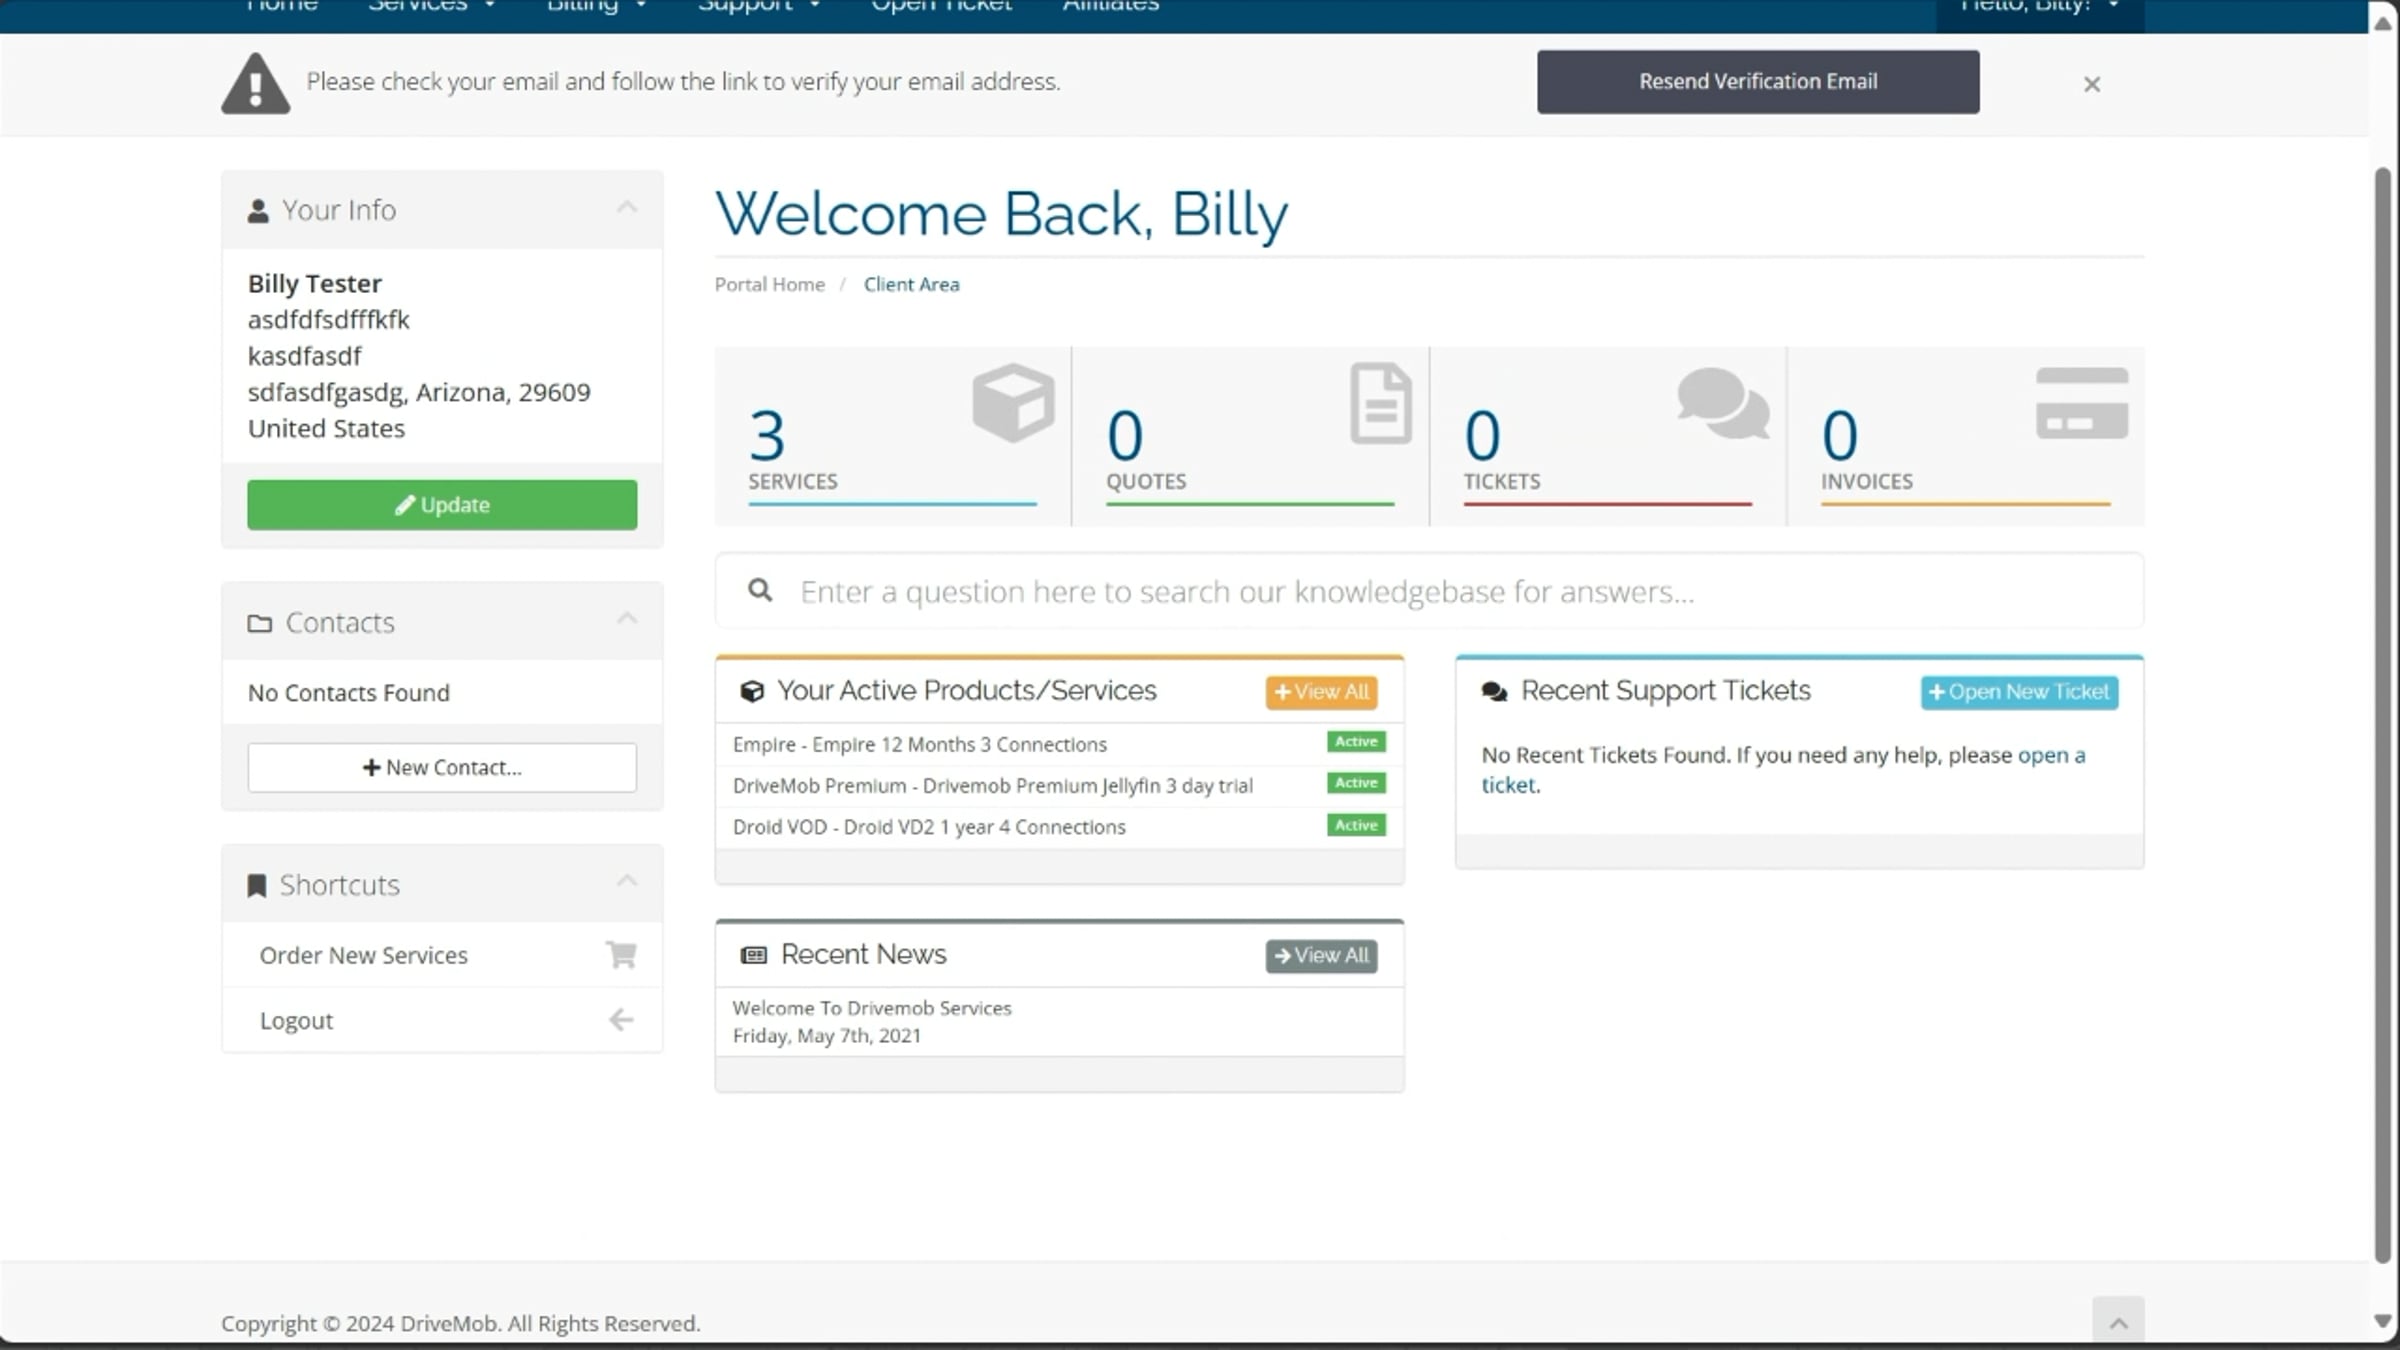This screenshot has height=1350, width=2400.
Task: Open the Empire 12 Months 3 Connections service
Action: pyautogui.click(x=919, y=745)
